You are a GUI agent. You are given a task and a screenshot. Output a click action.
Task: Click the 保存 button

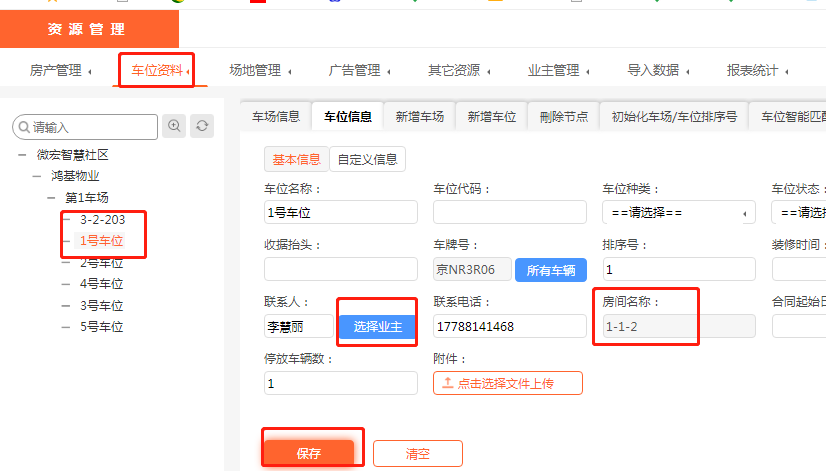[x=309, y=453]
